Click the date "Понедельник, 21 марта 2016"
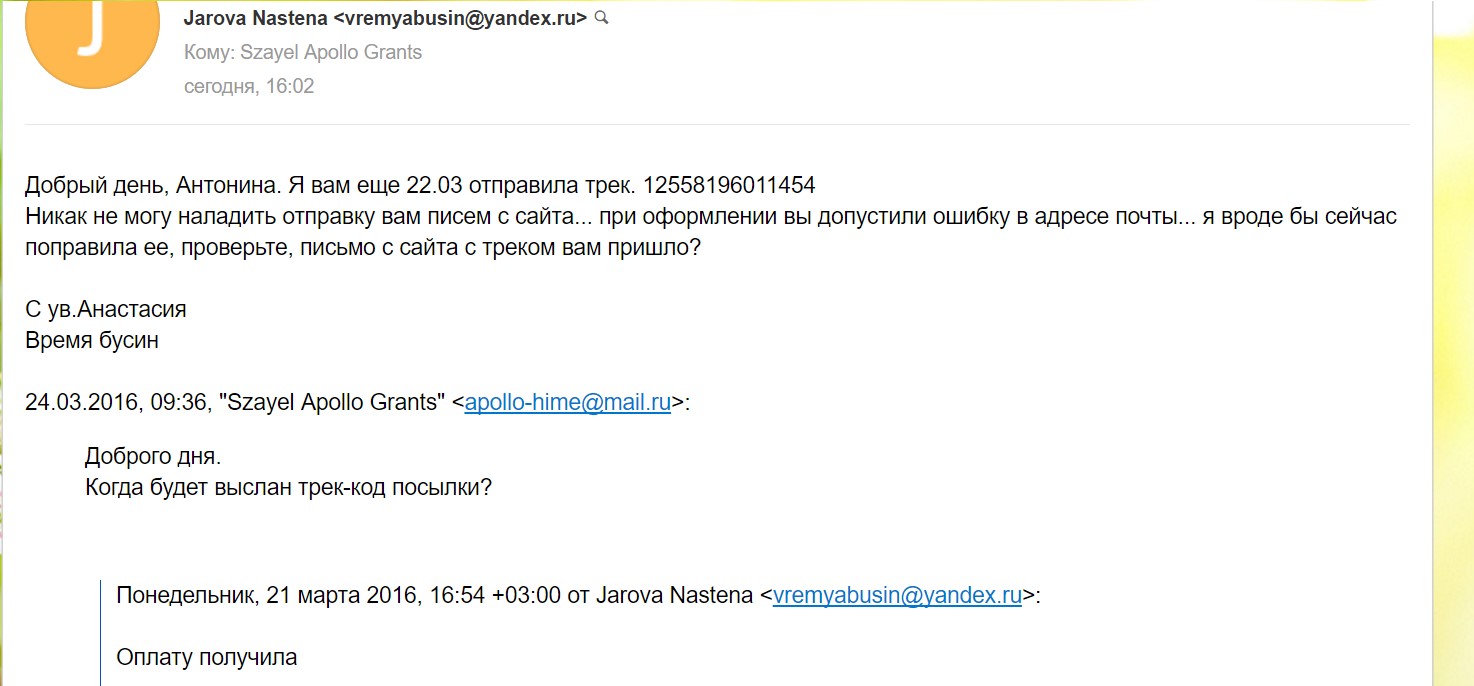 (x=267, y=596)
